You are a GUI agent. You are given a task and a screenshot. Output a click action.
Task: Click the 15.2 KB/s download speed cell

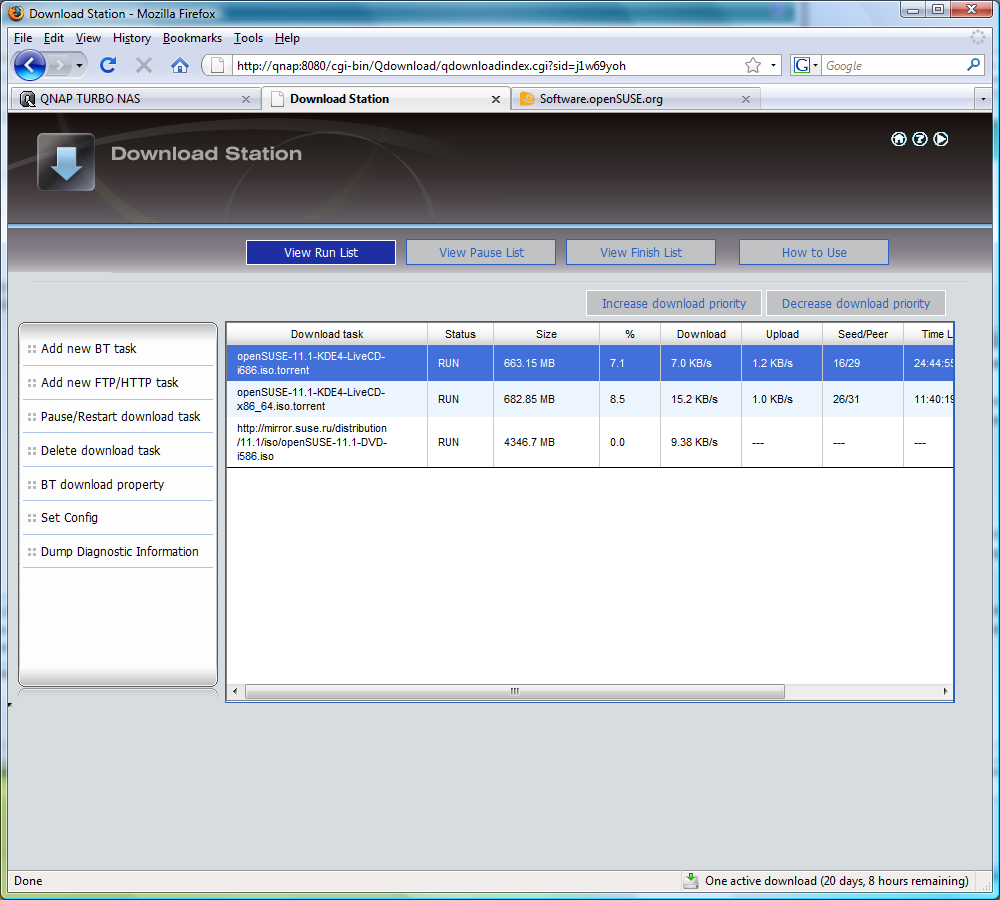[701, 399]
